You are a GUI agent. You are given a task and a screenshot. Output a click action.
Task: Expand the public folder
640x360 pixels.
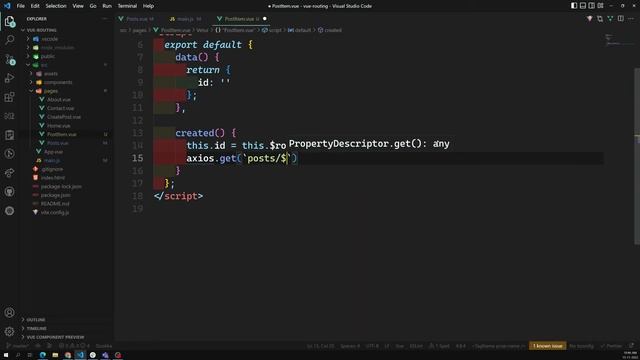(48, 56)
